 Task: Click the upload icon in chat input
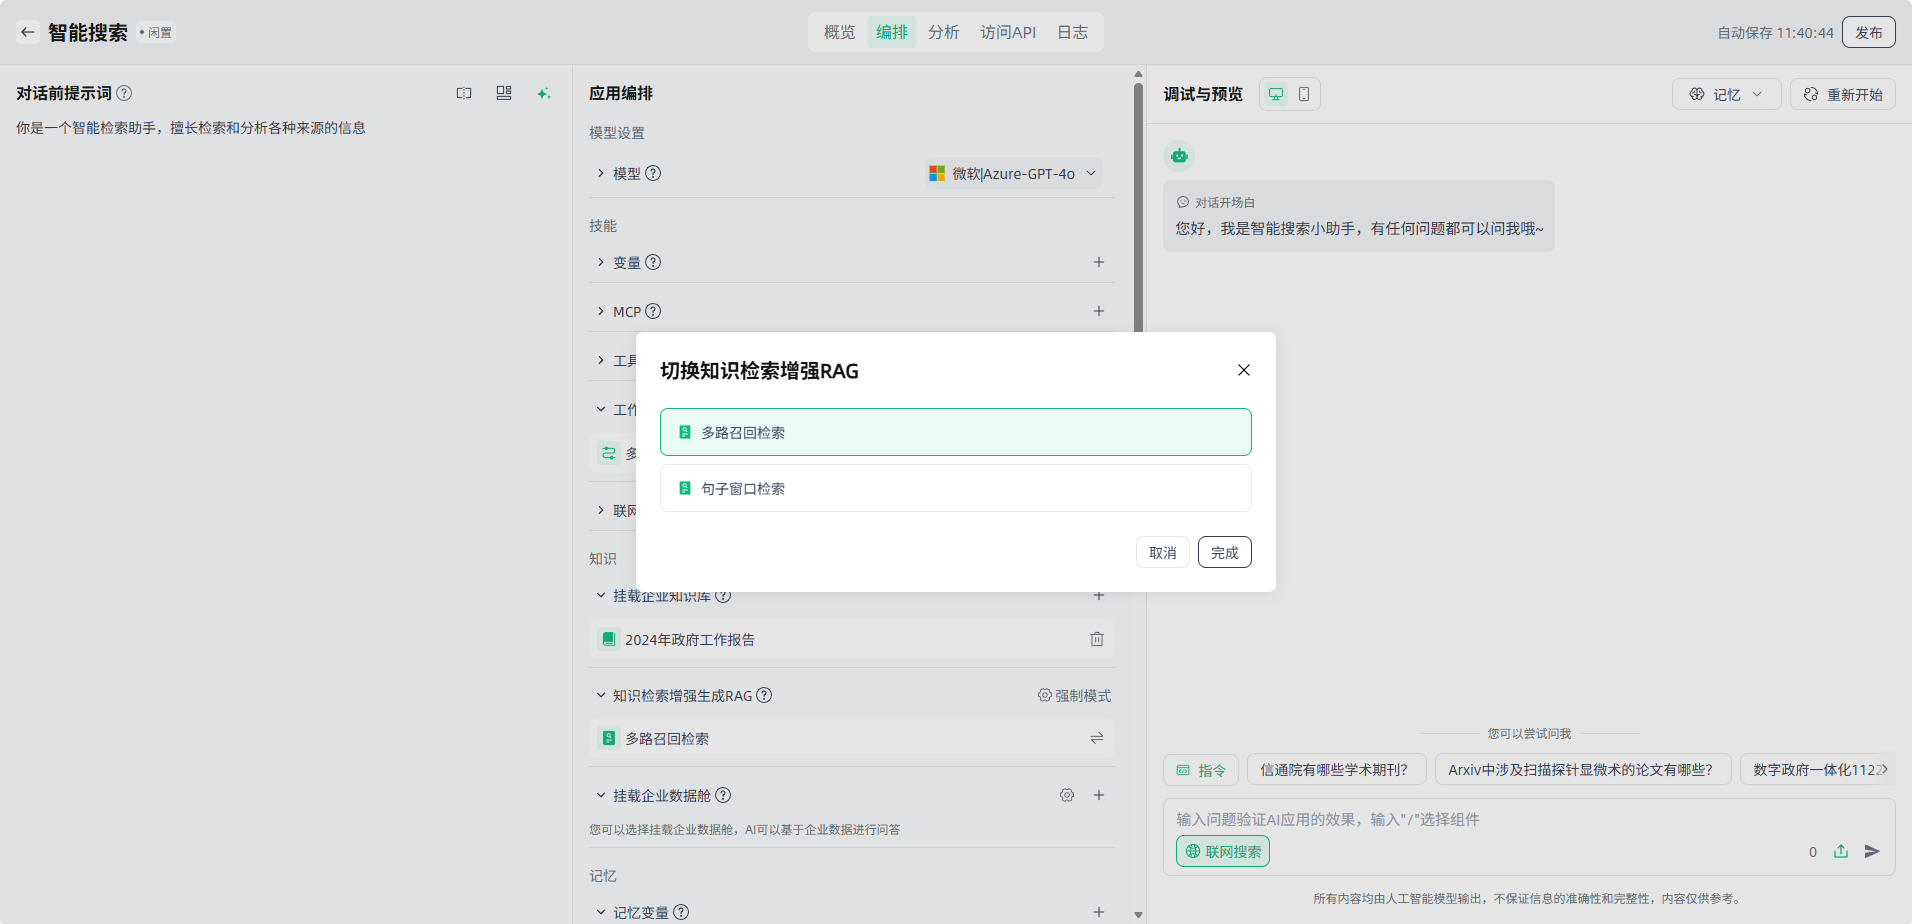(1840, 851)
